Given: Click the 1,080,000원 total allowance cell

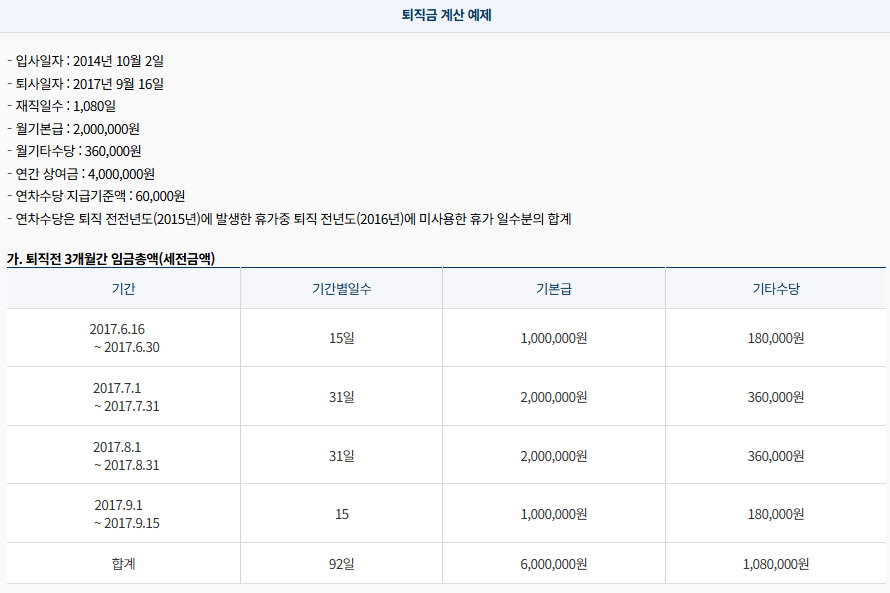Looking at the screenshot, I should pyautogui.click(x=775, y=563).
